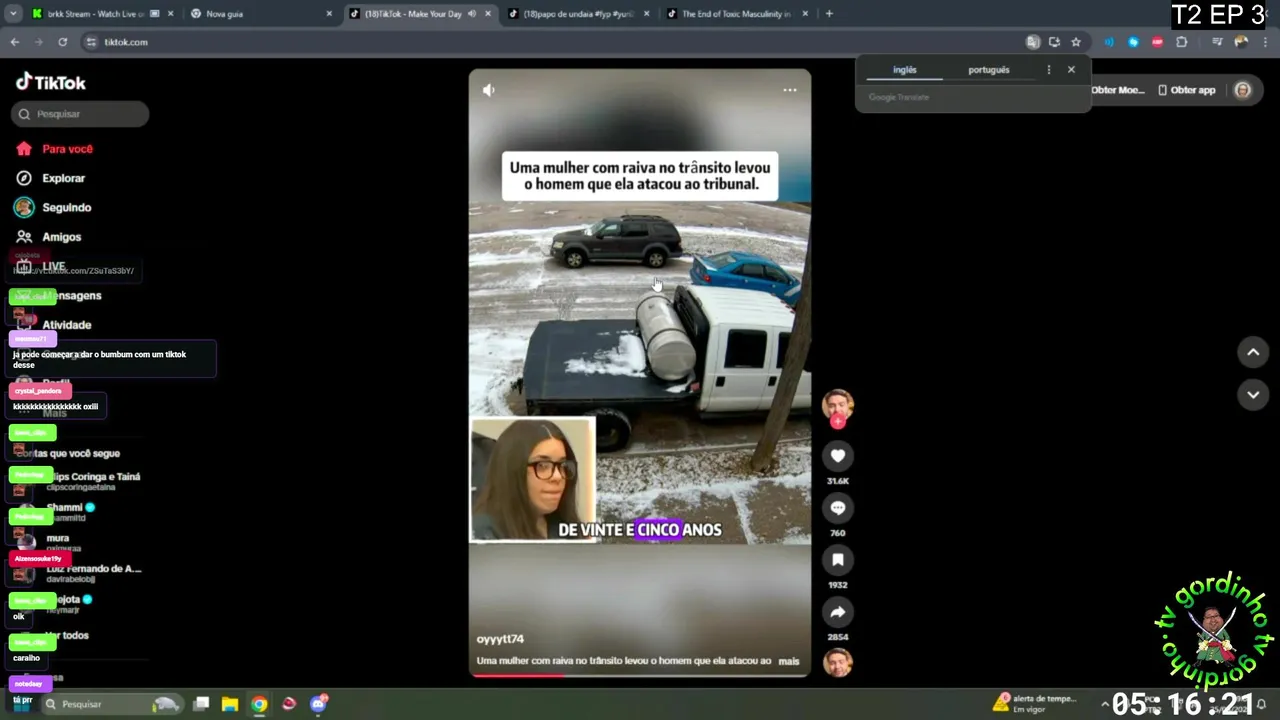Go to the next video with the down chevron

point(1253,395)
